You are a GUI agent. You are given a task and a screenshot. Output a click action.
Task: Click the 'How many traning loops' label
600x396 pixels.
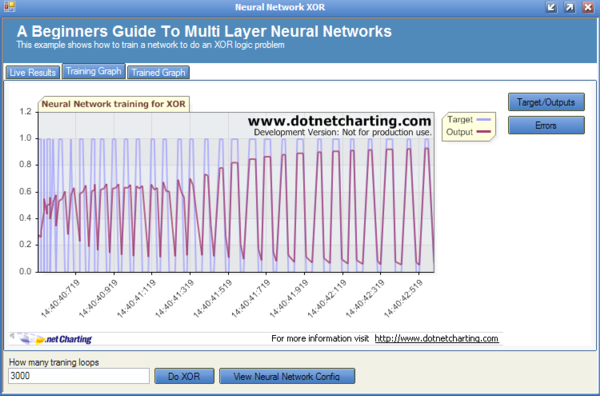[54, 362]
